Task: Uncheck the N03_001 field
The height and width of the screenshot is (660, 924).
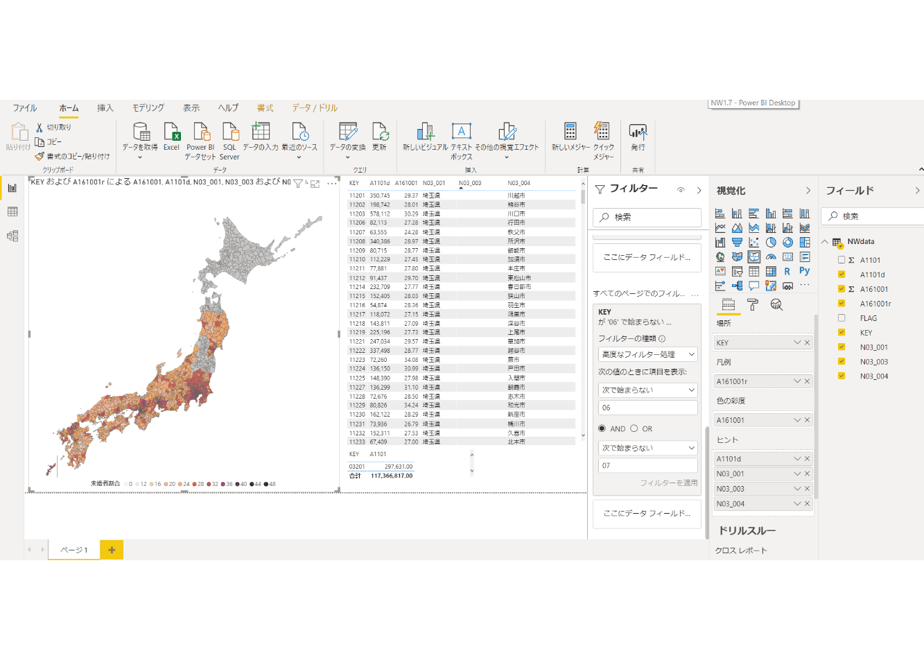Action: 842,347
